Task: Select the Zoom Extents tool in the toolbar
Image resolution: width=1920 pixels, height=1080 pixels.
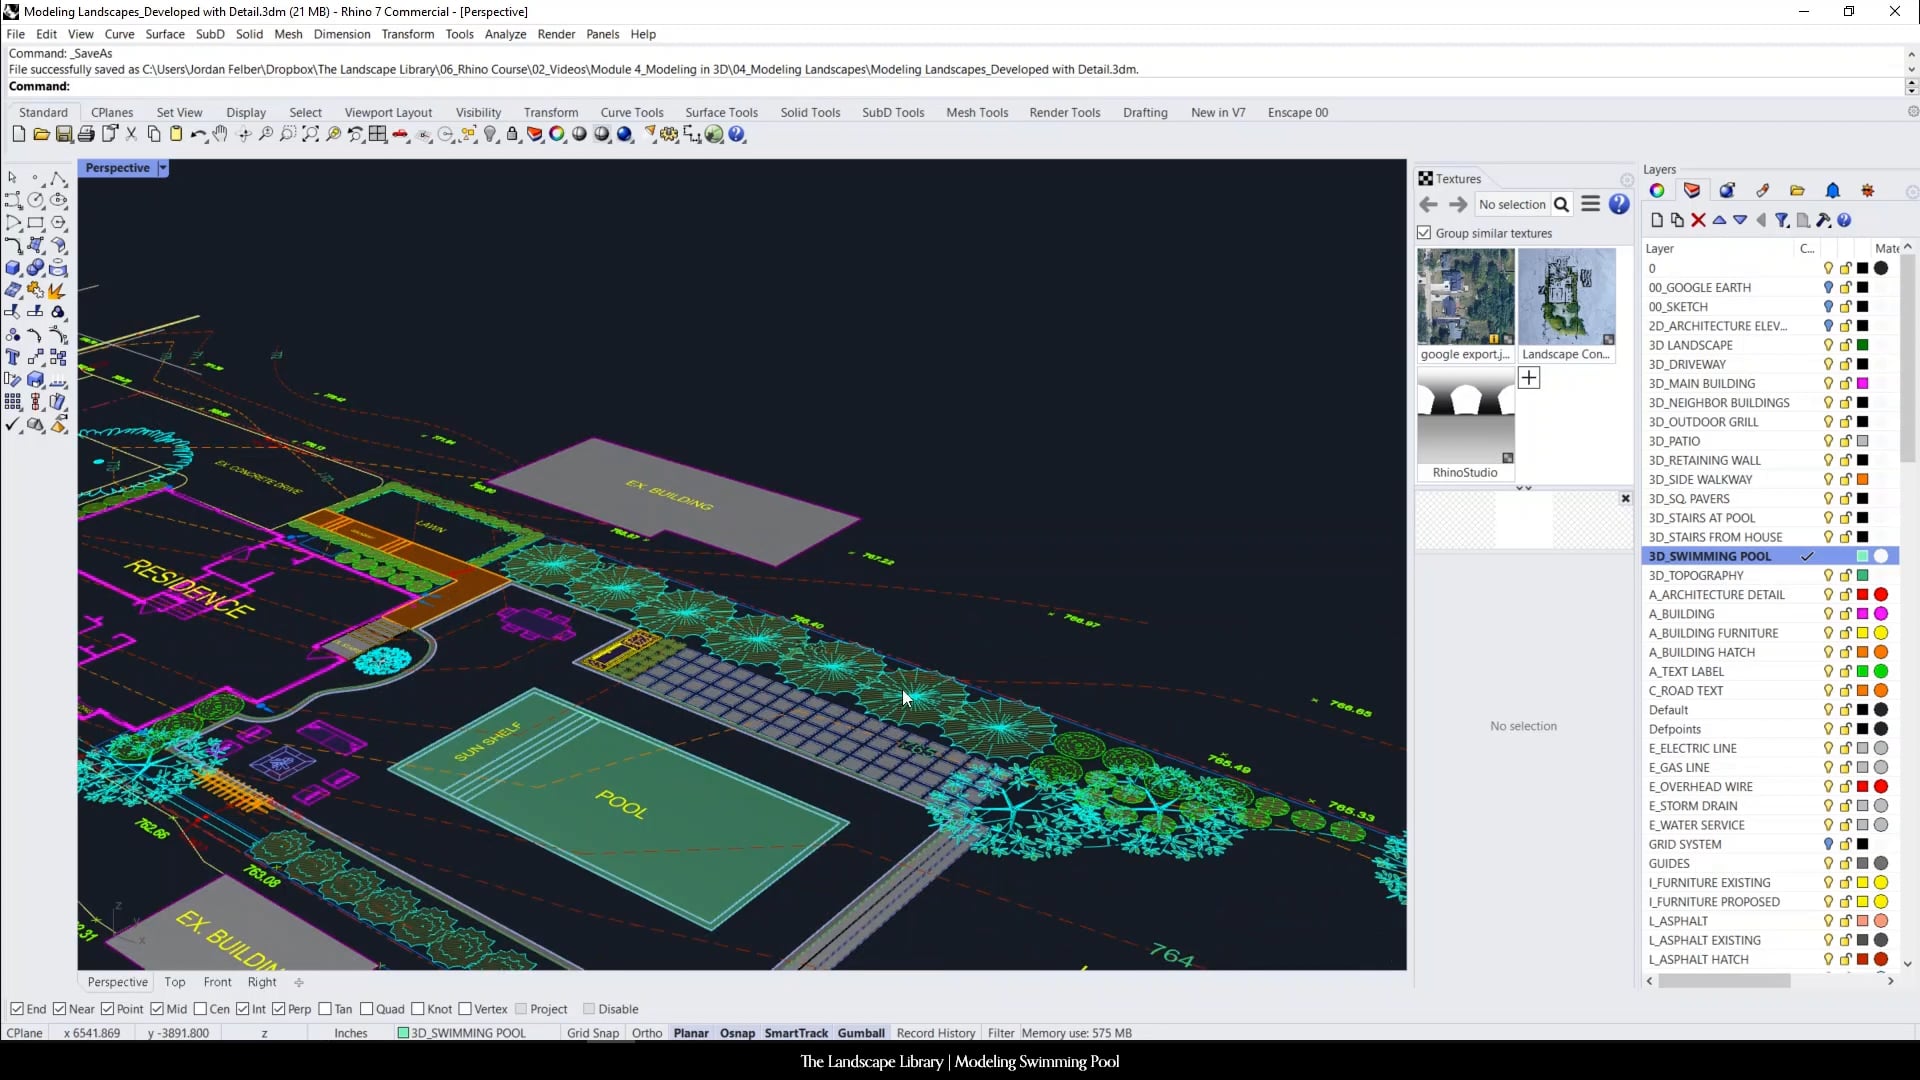Action: point(312,135)
